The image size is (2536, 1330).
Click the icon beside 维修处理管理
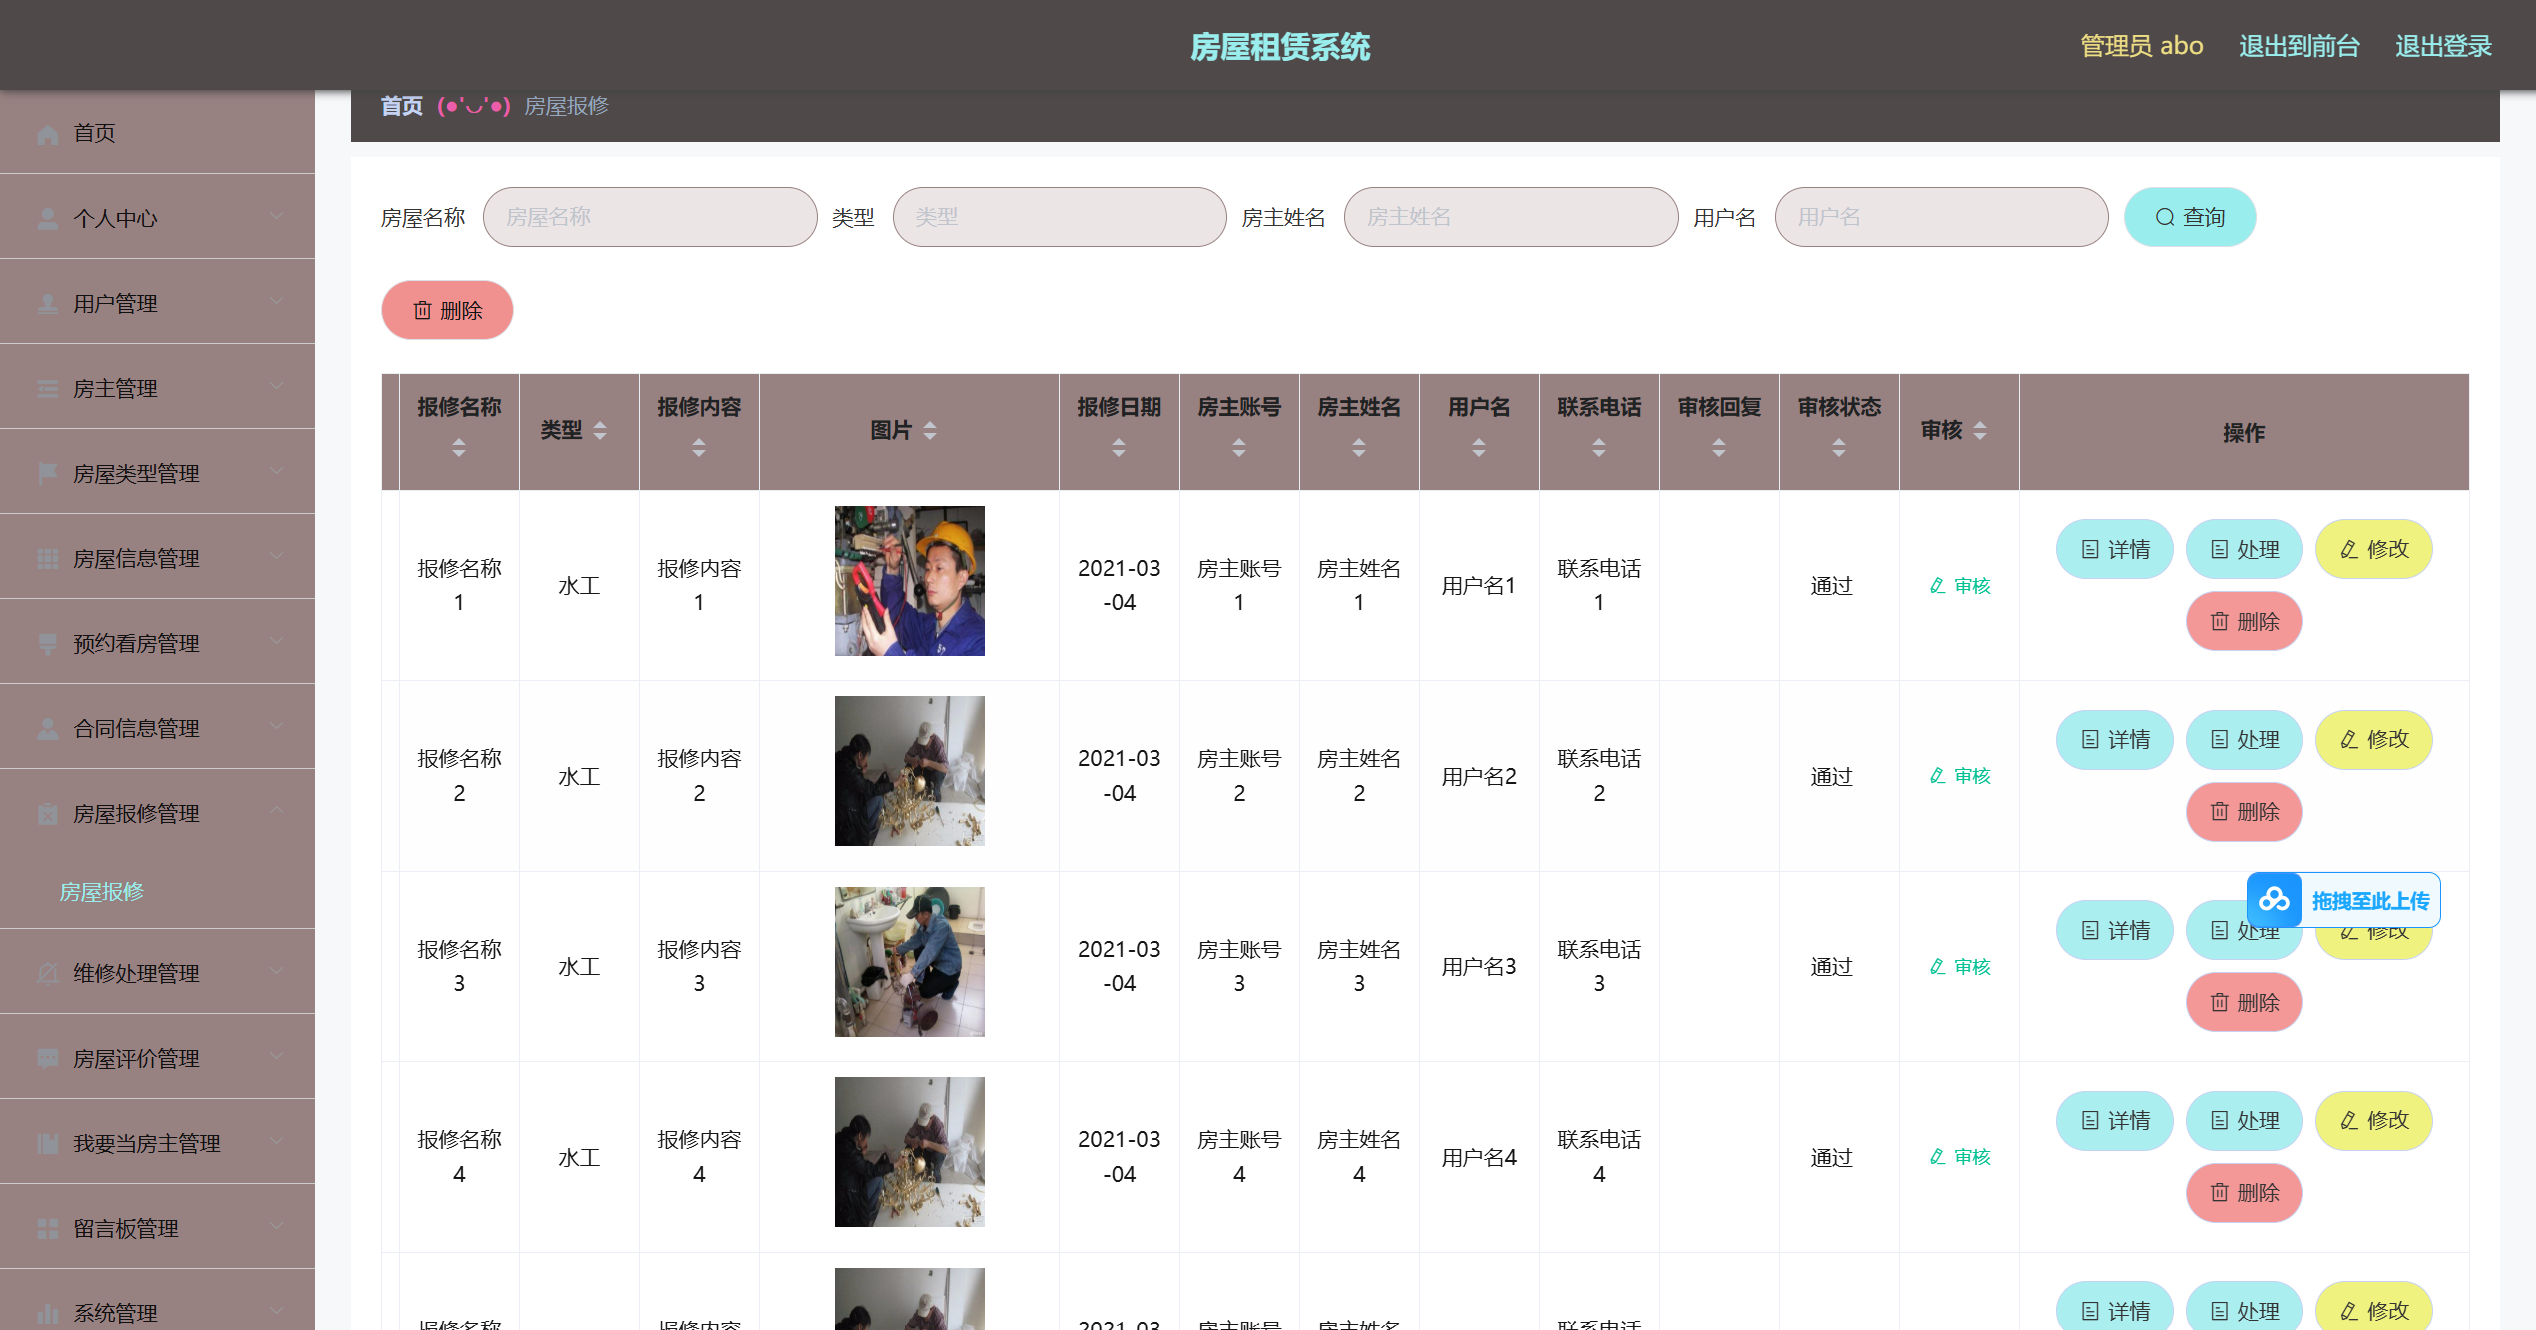coord(47,974)
